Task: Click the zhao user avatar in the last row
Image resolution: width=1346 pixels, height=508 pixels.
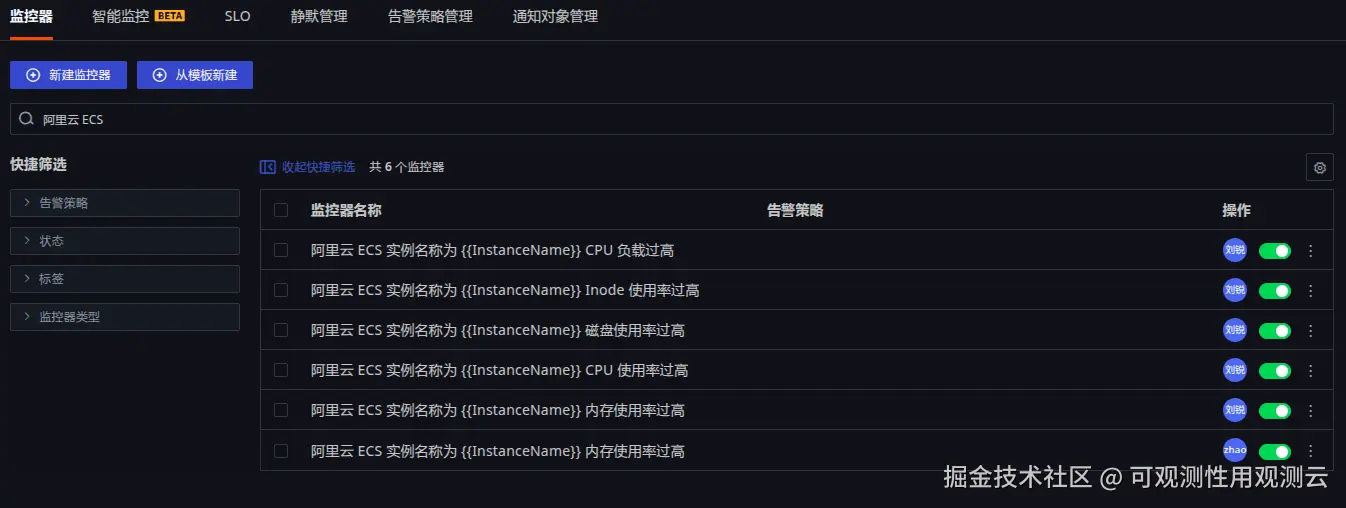Action: [1235, 450]
